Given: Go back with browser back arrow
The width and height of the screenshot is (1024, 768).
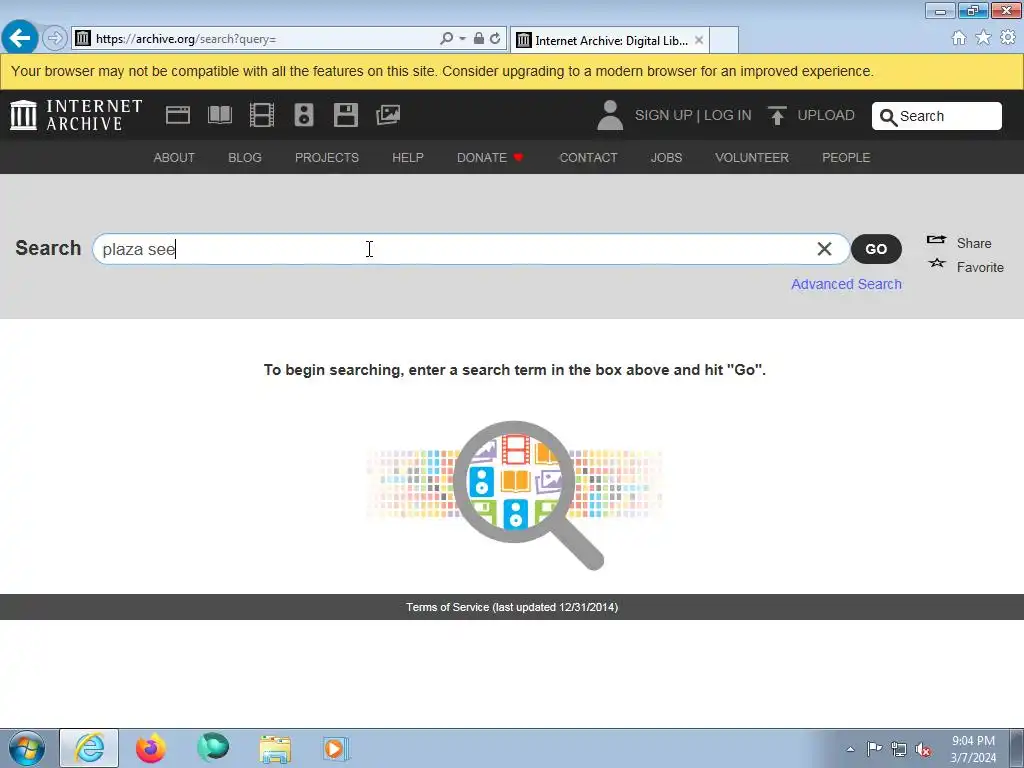Looking at the screenshot, I should (x=20, y=38).
